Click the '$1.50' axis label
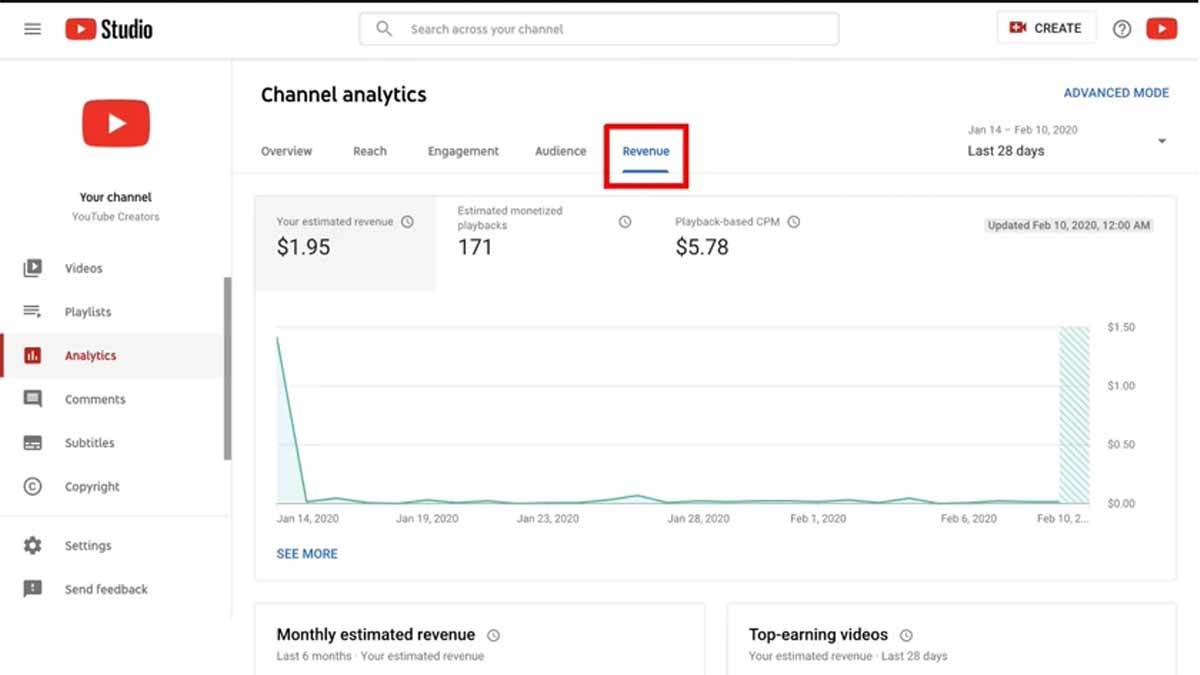This screenshot has height=675, width=1200. [x=1121, y=327]
